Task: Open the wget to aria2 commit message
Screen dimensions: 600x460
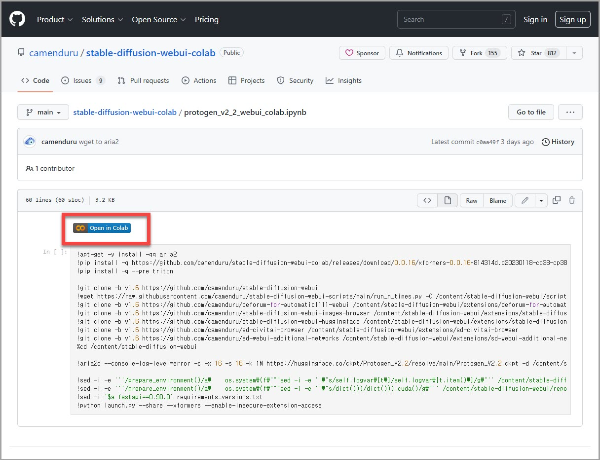Action: click(x=99, y=142)
